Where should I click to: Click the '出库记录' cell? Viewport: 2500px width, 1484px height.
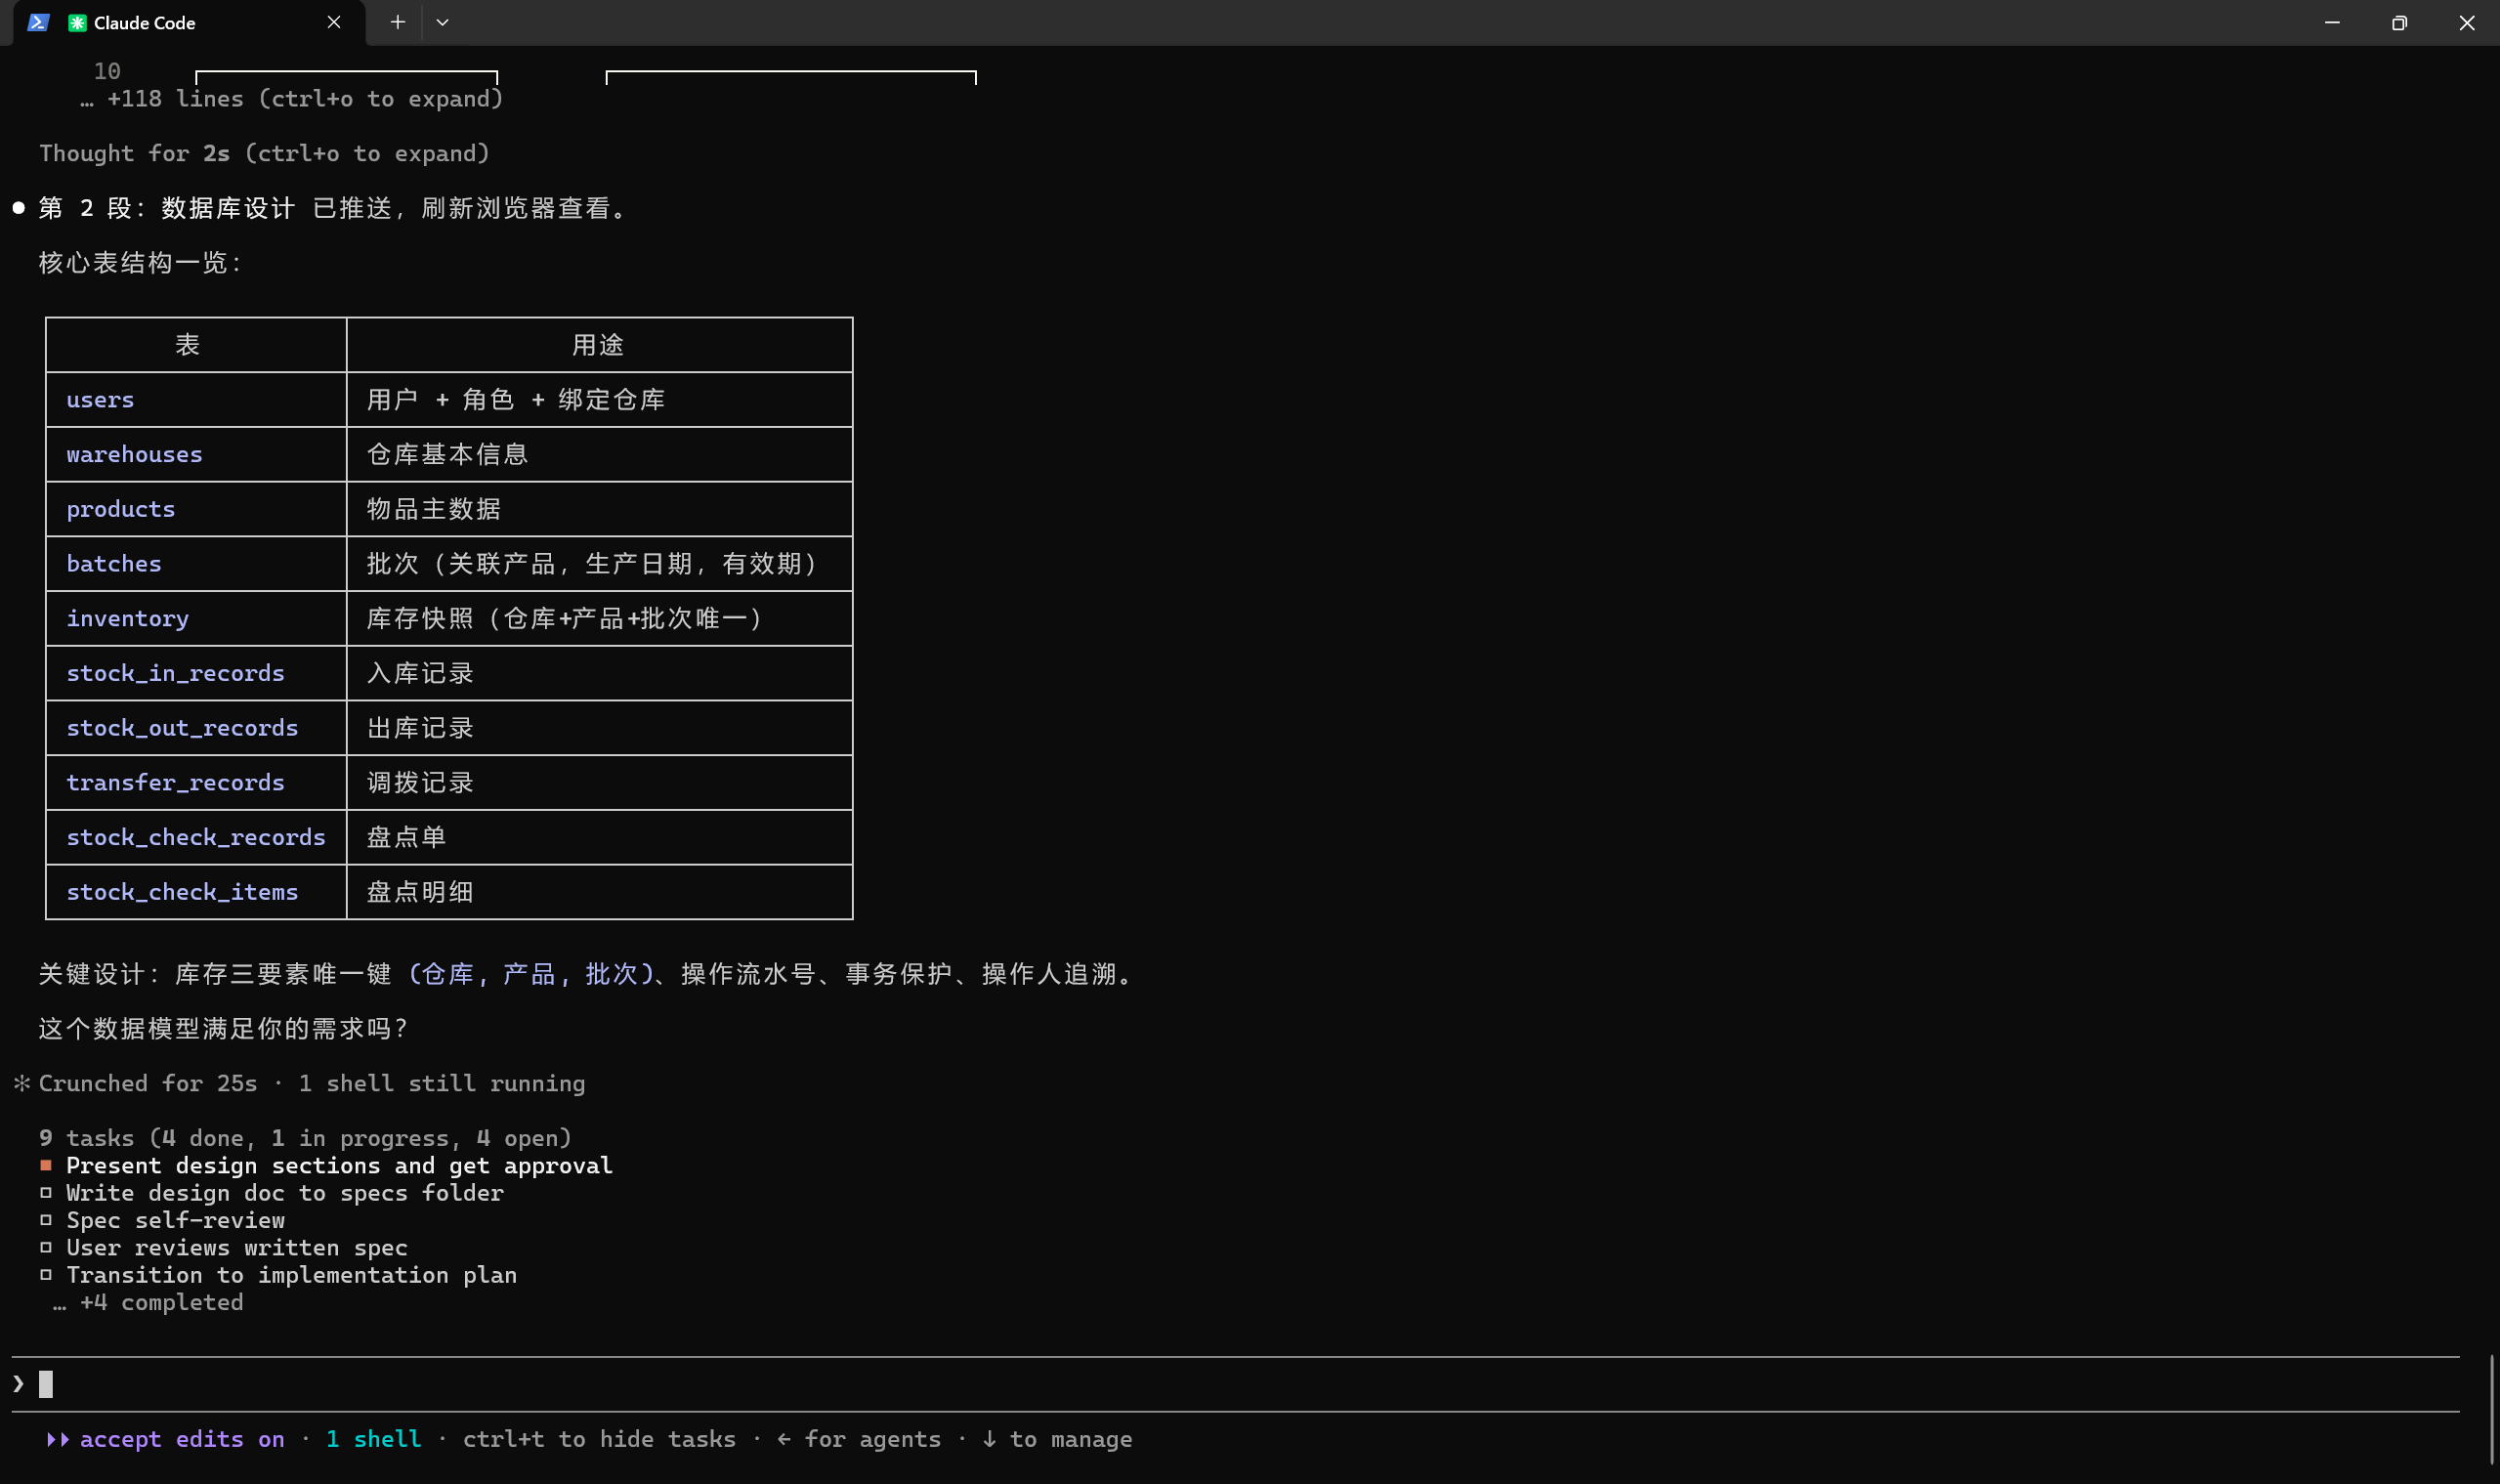tap(599, 728)
